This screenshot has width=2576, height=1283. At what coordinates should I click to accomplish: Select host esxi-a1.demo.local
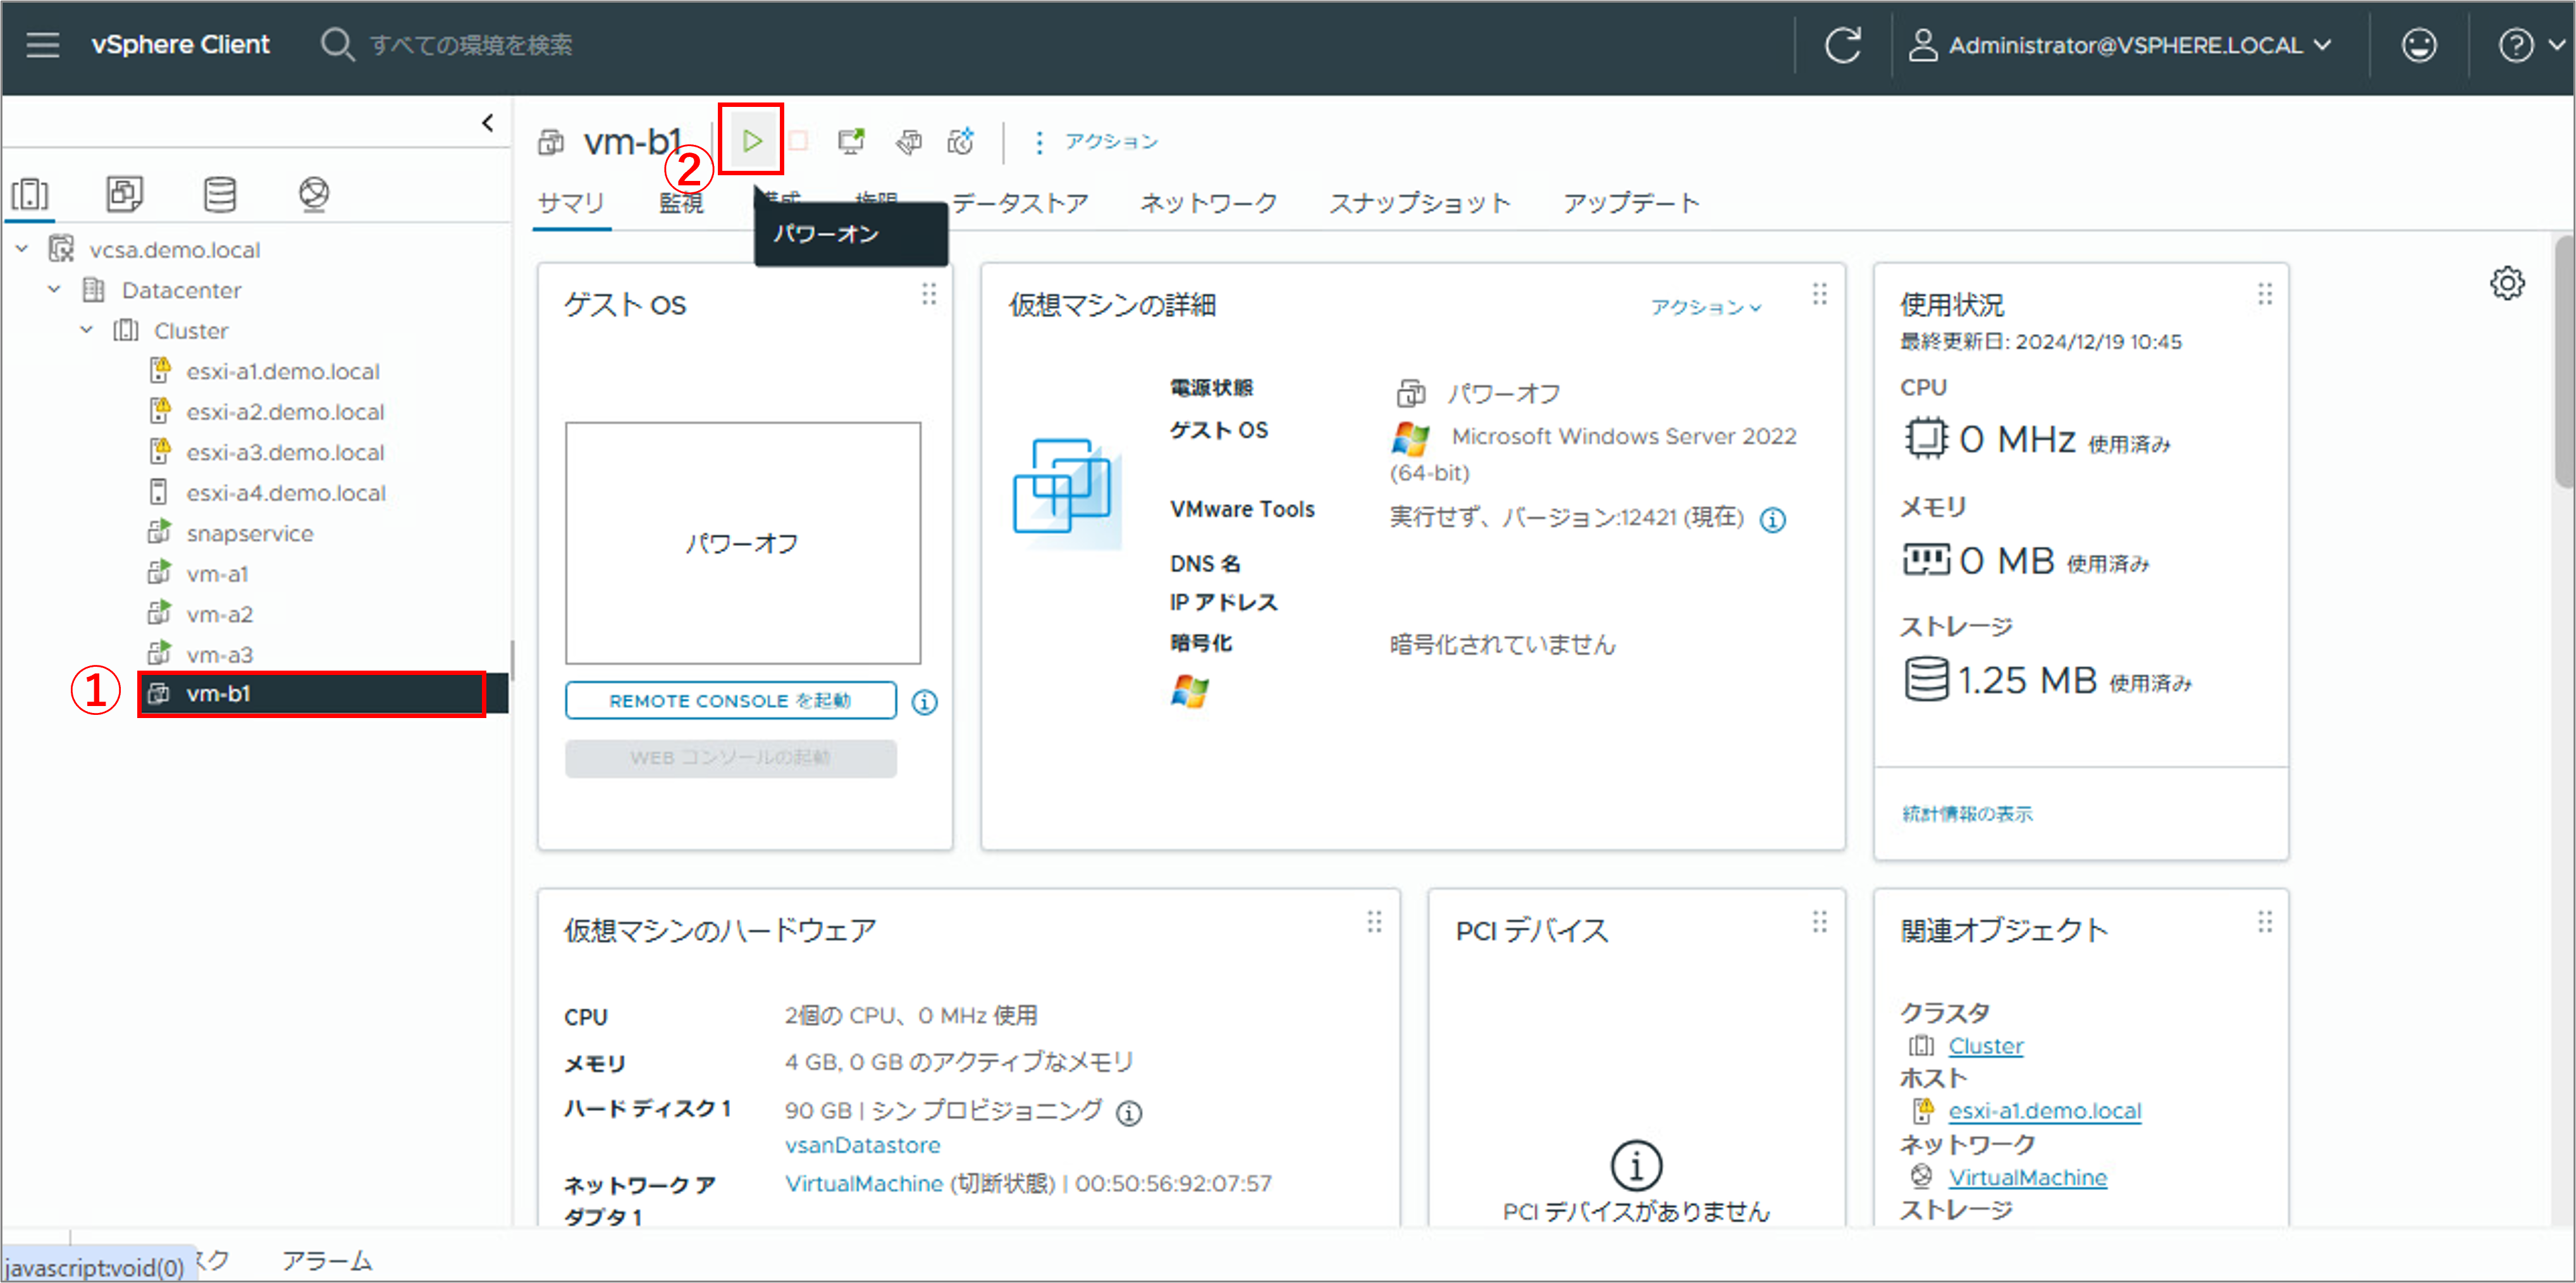coord(282,371)
